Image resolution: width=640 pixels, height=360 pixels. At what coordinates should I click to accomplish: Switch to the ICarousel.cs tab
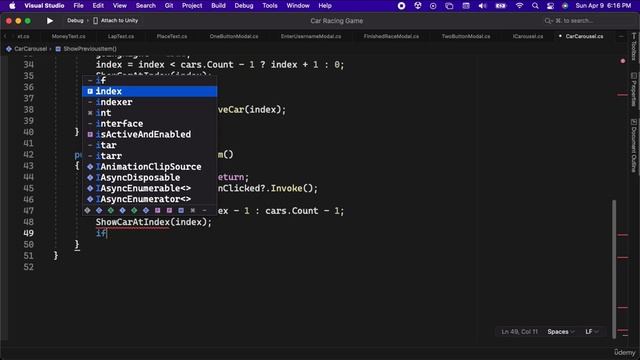(x=528, y=36)
